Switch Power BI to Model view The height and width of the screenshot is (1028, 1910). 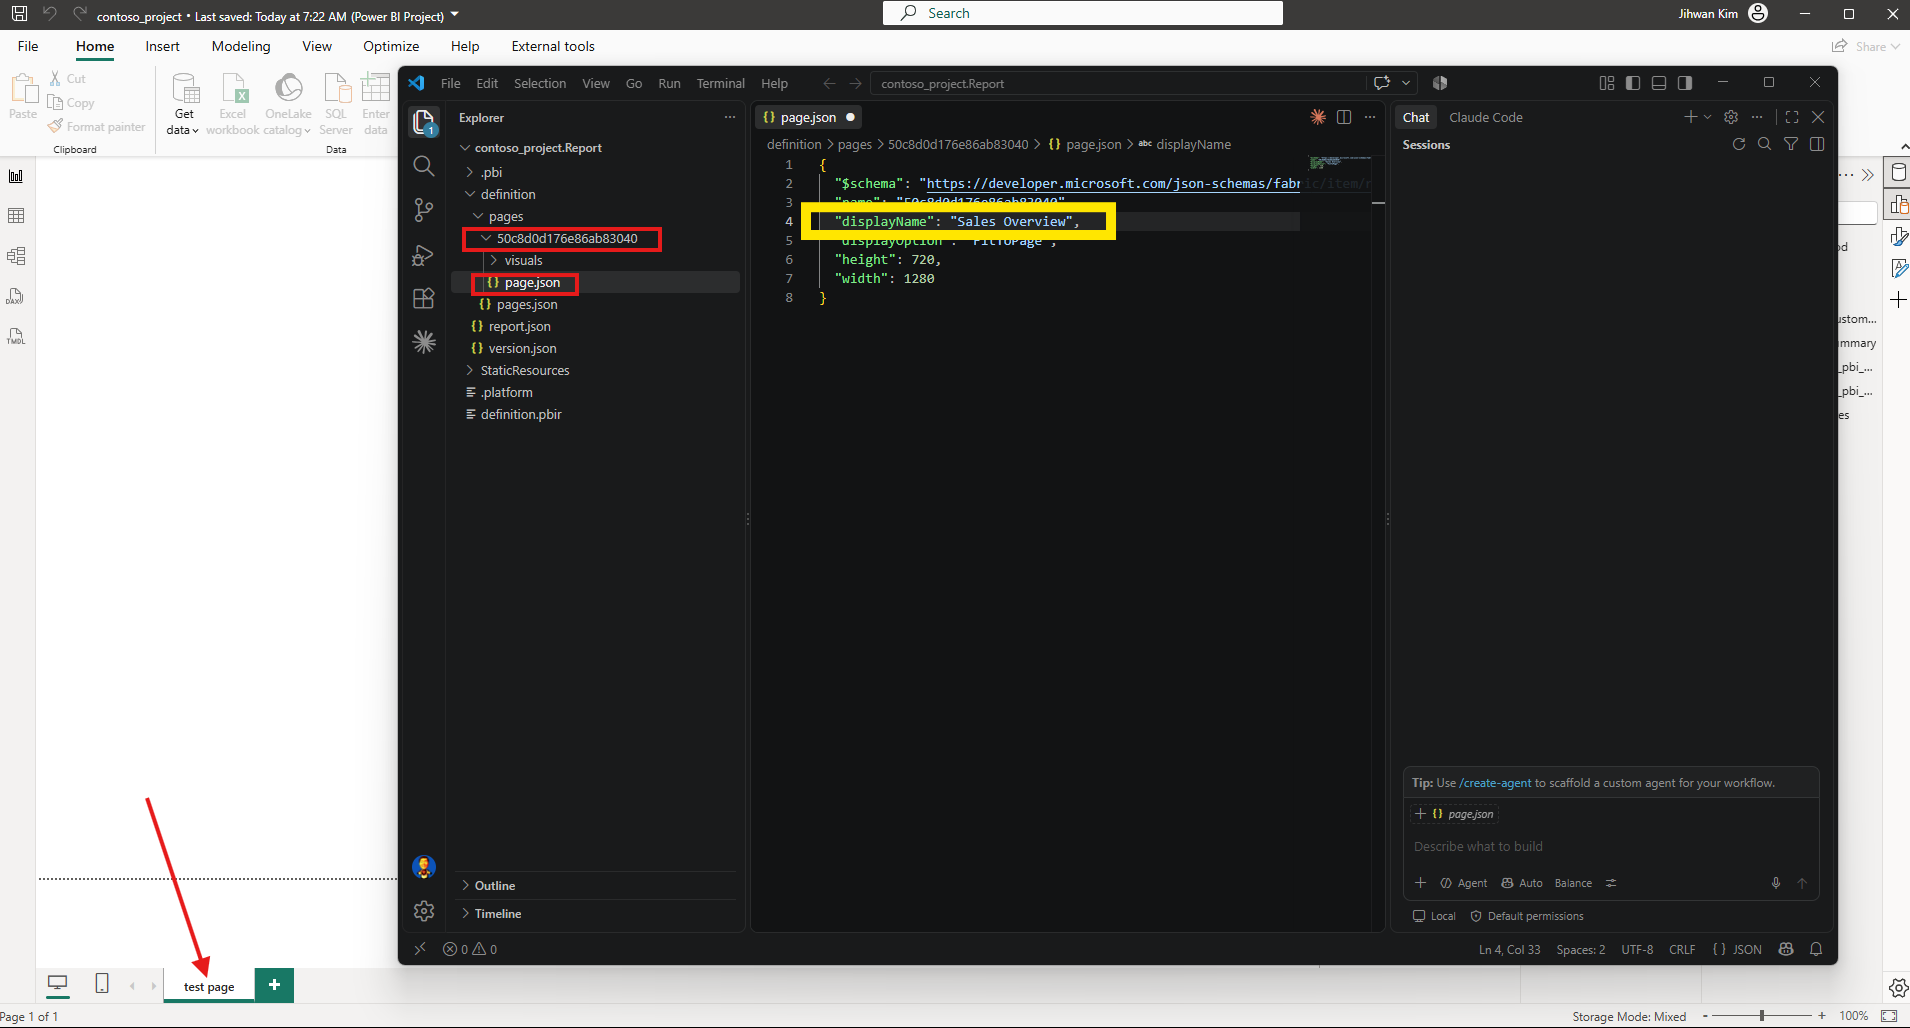click(x=16, y=256)
